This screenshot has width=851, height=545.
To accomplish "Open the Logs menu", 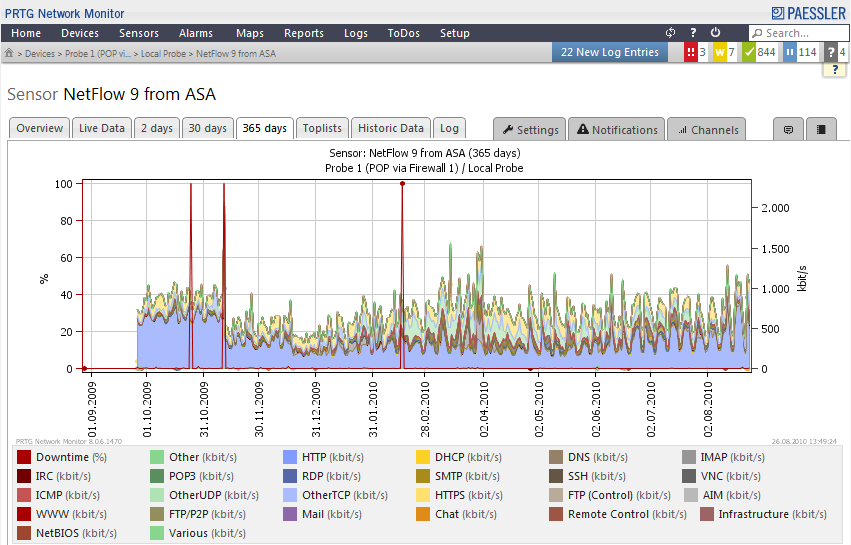I will [x=356, y=33].
